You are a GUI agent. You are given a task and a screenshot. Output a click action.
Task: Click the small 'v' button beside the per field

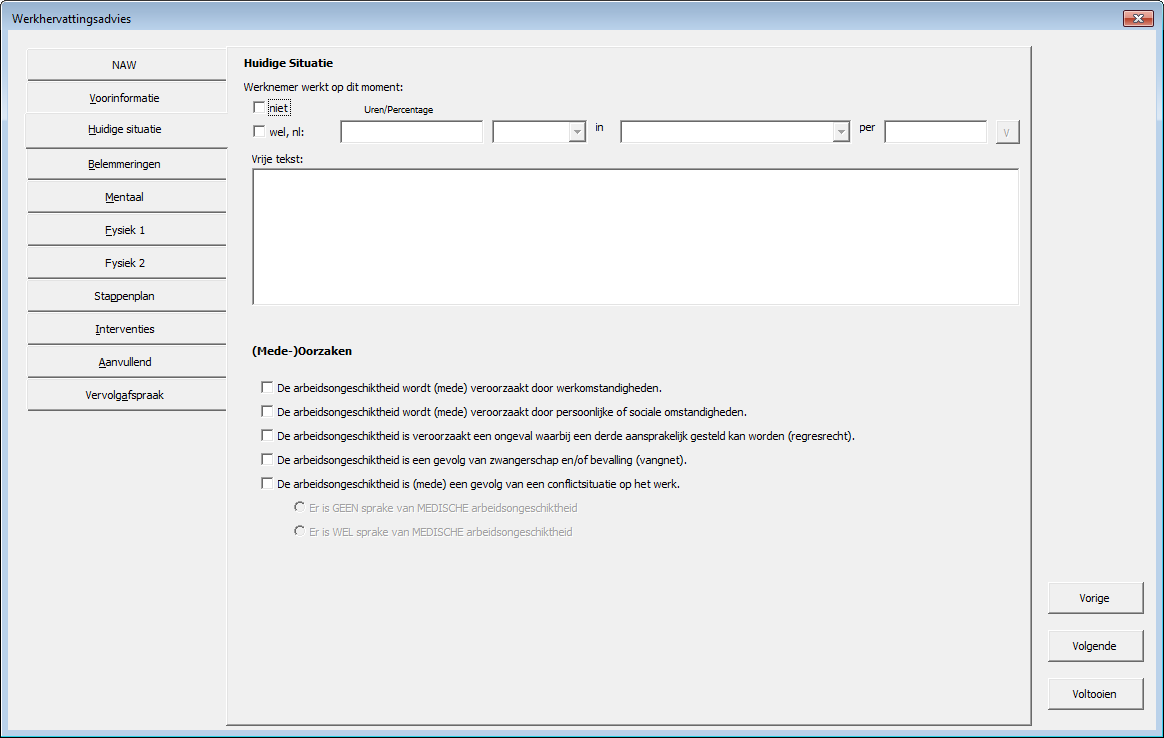coord(1007,132)
